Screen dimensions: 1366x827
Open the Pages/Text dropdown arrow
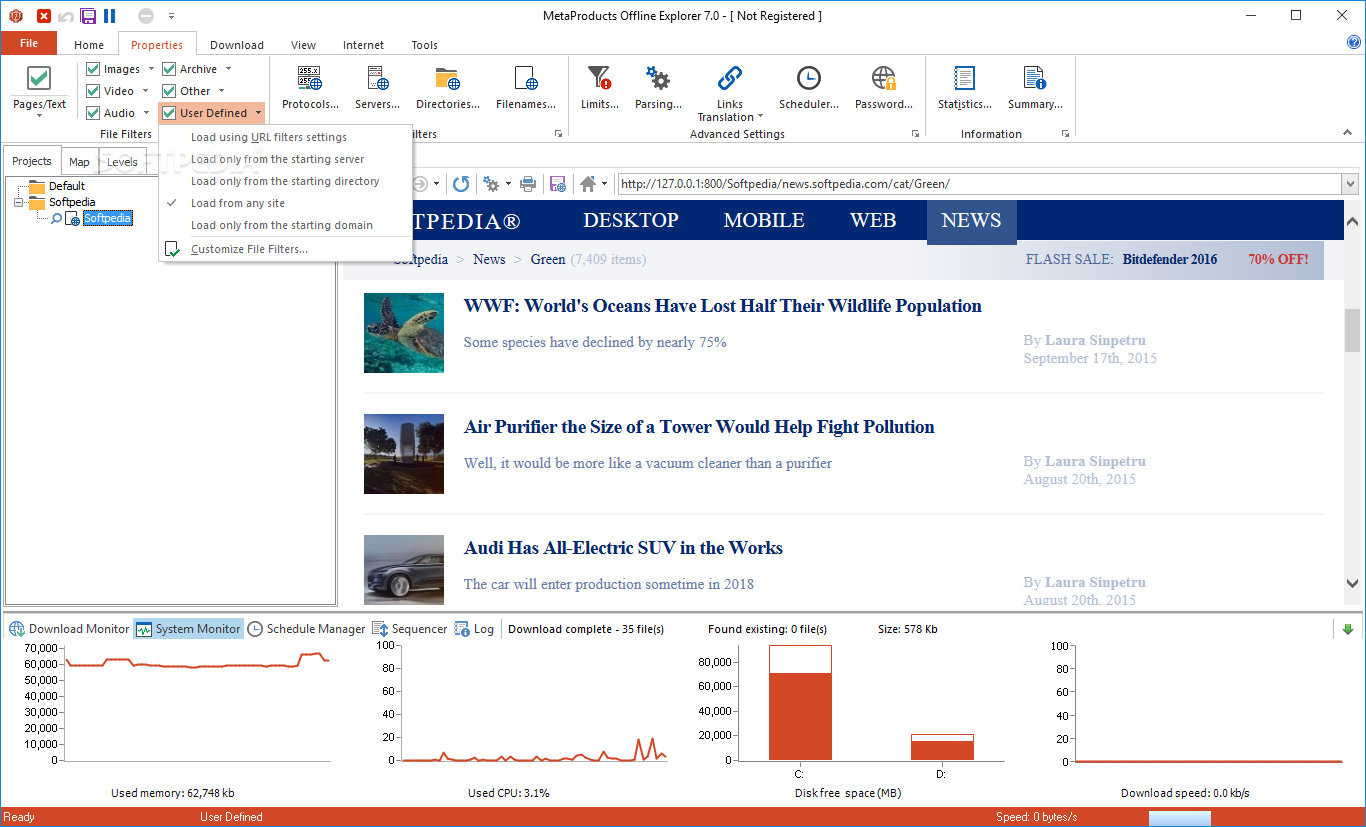tap(39, 116)
